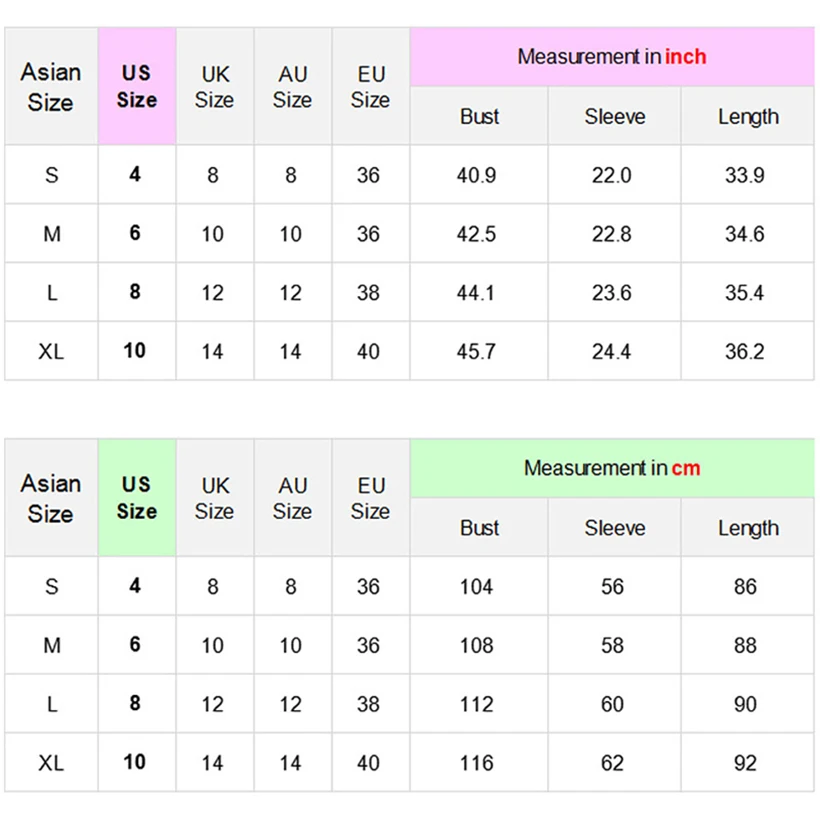Click length value 36.2 in inch table
Image resolution: width=820 pixels, height=820 pixels.
coord(745,351)
